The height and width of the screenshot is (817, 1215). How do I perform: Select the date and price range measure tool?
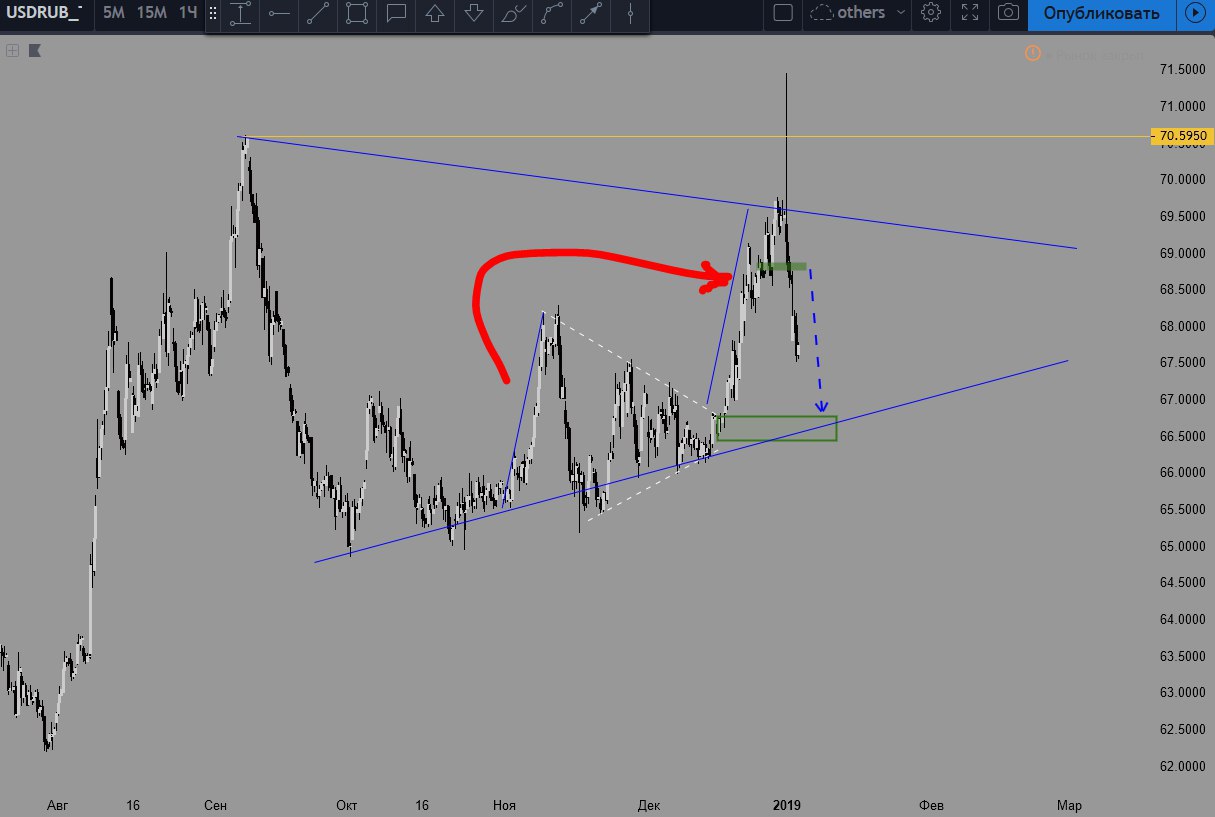[x=240, y=14]
